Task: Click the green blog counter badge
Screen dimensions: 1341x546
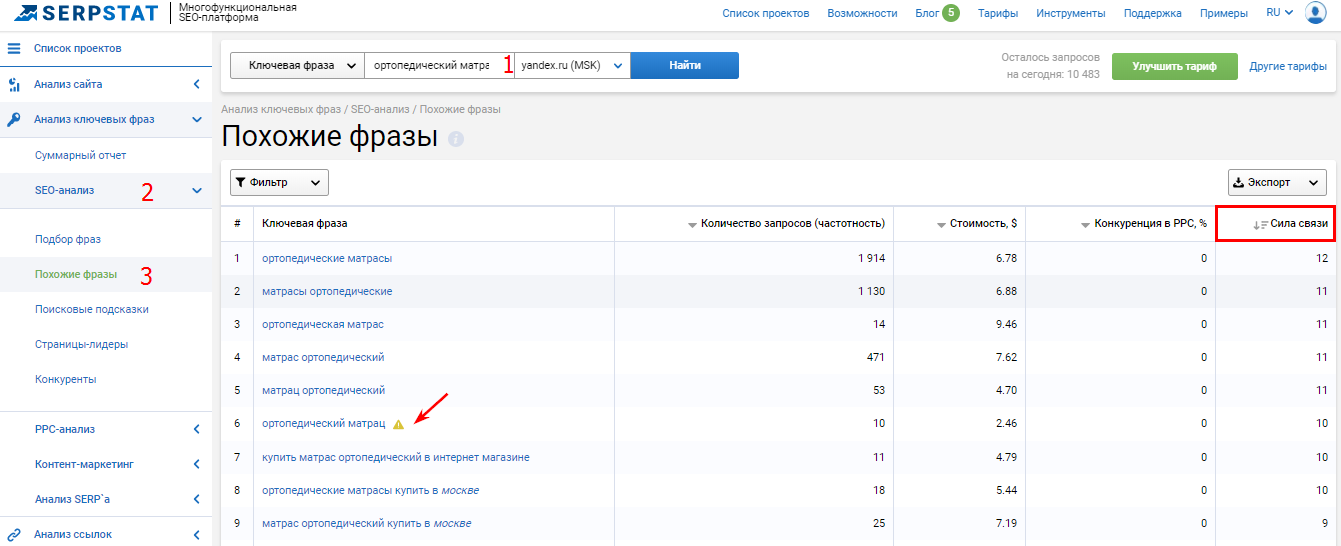Action: click(950, 13)
